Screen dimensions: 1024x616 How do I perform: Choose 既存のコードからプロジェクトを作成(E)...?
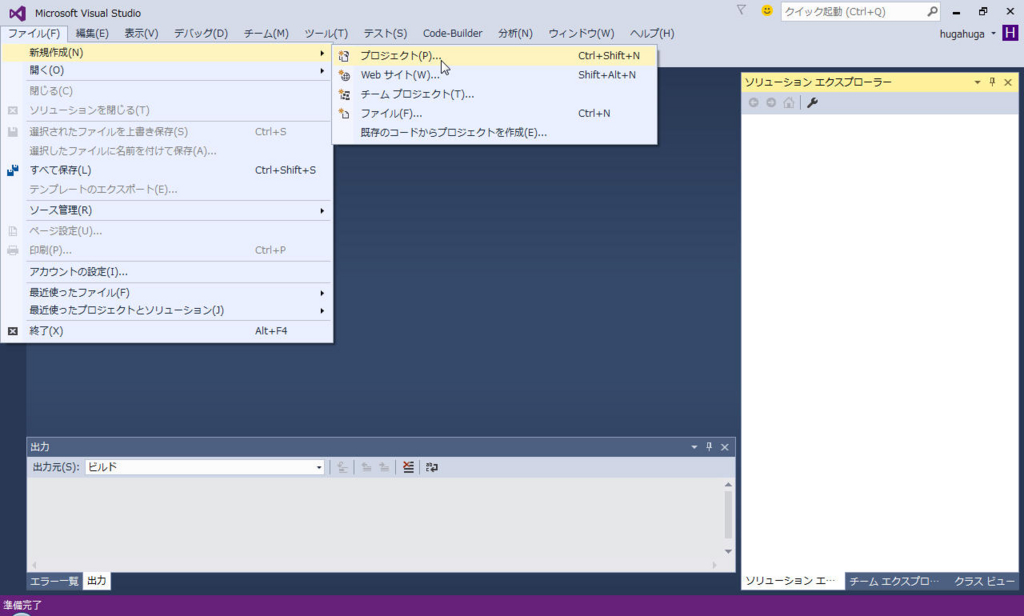(494, 133)
